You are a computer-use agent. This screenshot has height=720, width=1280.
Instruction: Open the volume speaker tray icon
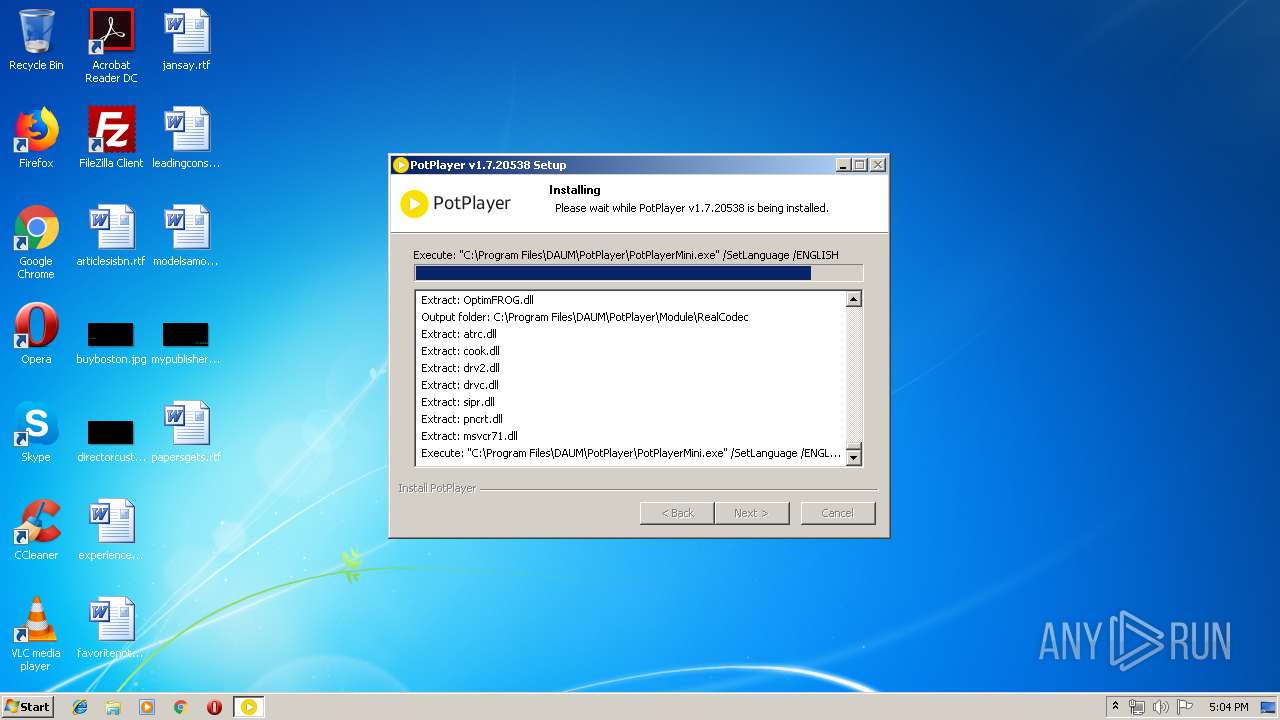1160,707
